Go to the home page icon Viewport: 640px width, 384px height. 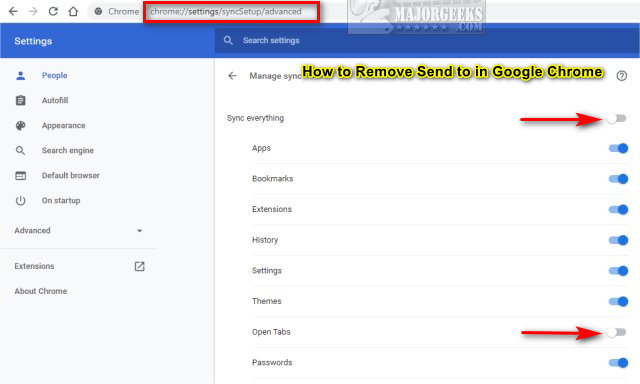tap(73, 11)
